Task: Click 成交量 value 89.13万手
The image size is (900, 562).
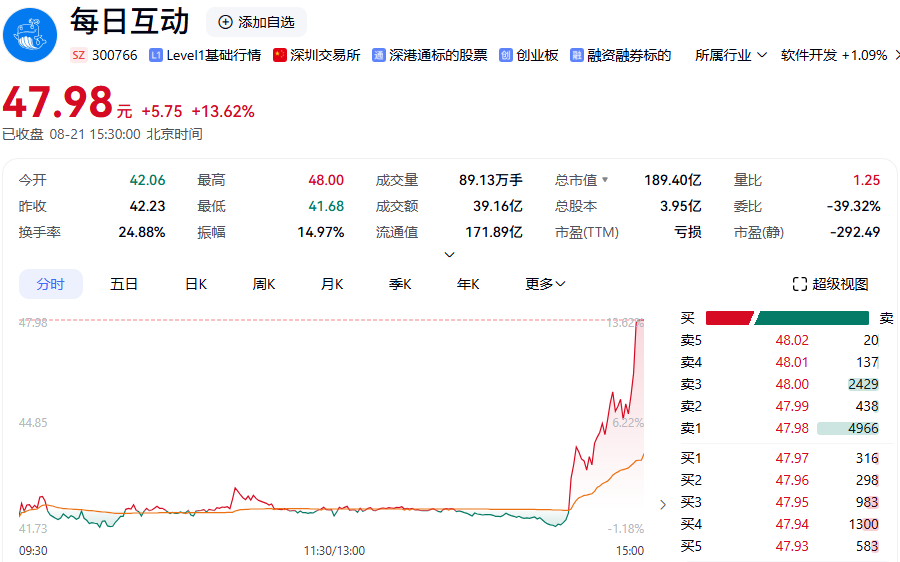Action: (x=491, y=180)
